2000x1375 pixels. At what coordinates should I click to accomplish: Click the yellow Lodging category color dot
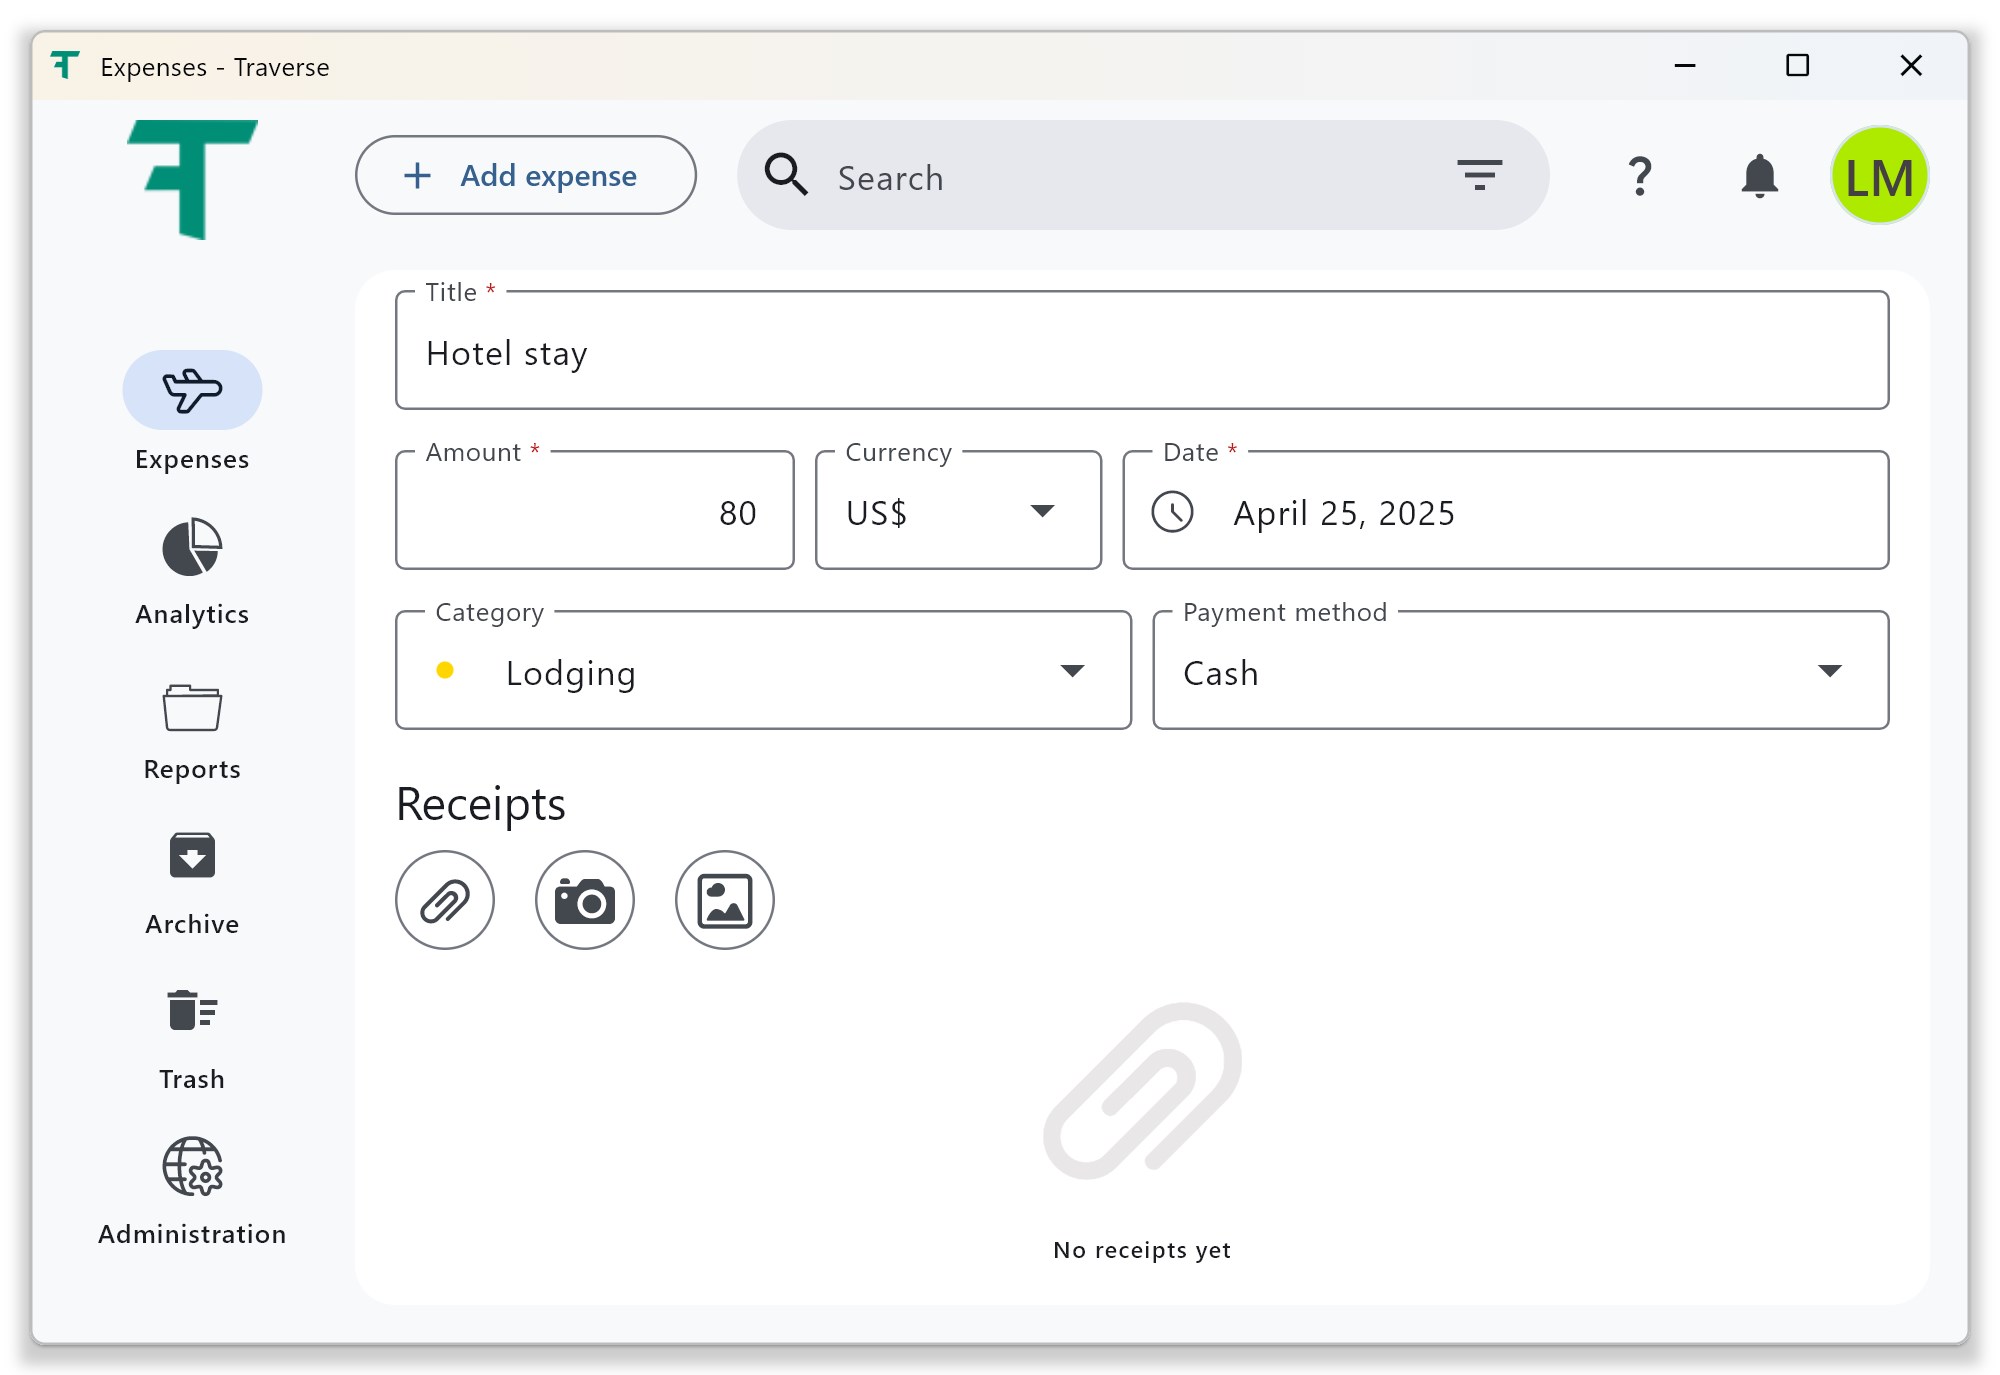click(445, 671)
